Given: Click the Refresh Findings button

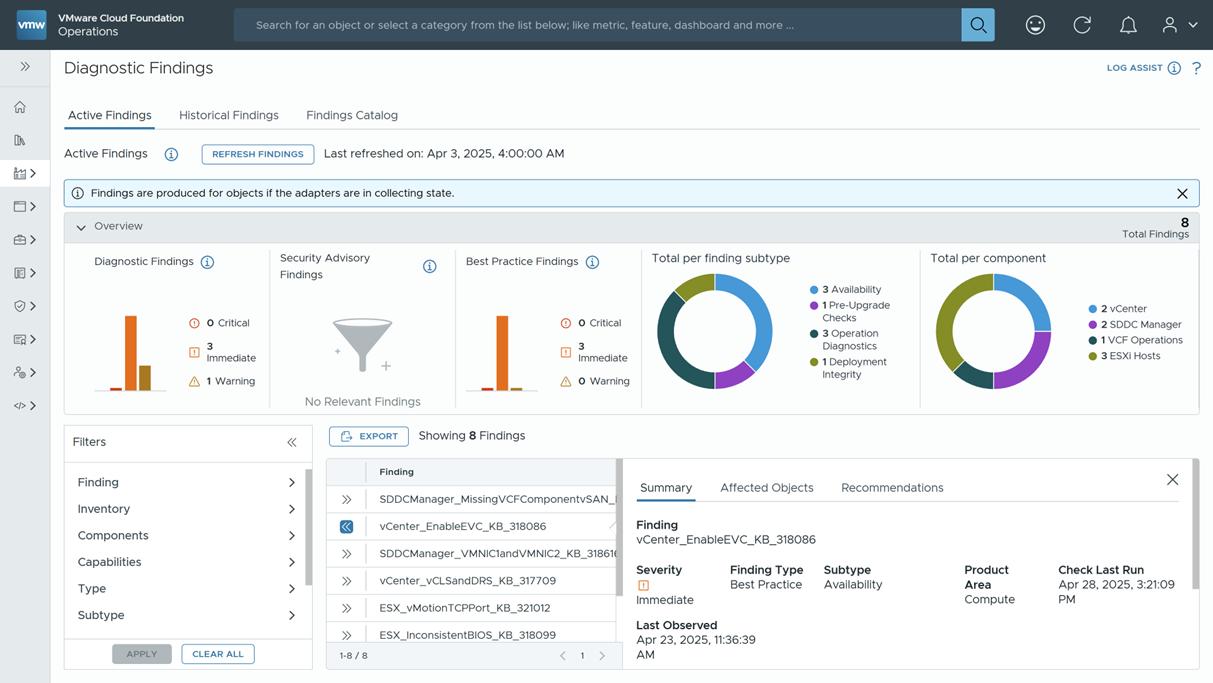Looking at the screenshot, I should pos(258,154).
